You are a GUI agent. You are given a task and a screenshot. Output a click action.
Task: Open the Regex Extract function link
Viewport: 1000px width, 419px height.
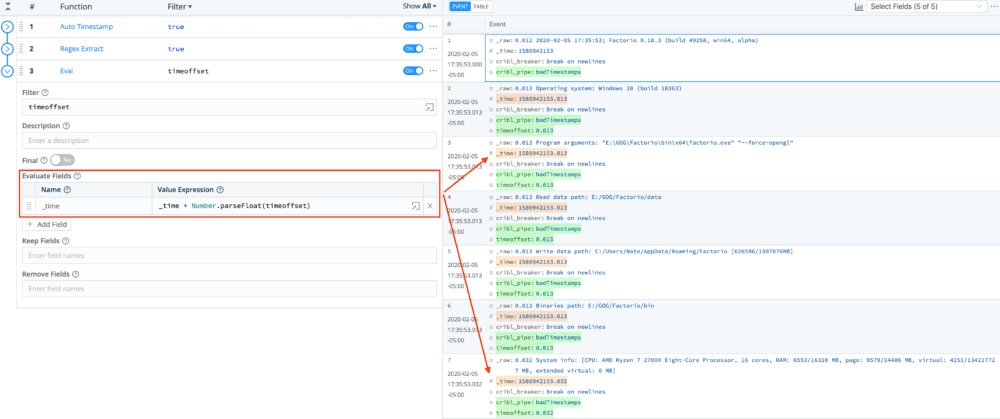(82, 48)
